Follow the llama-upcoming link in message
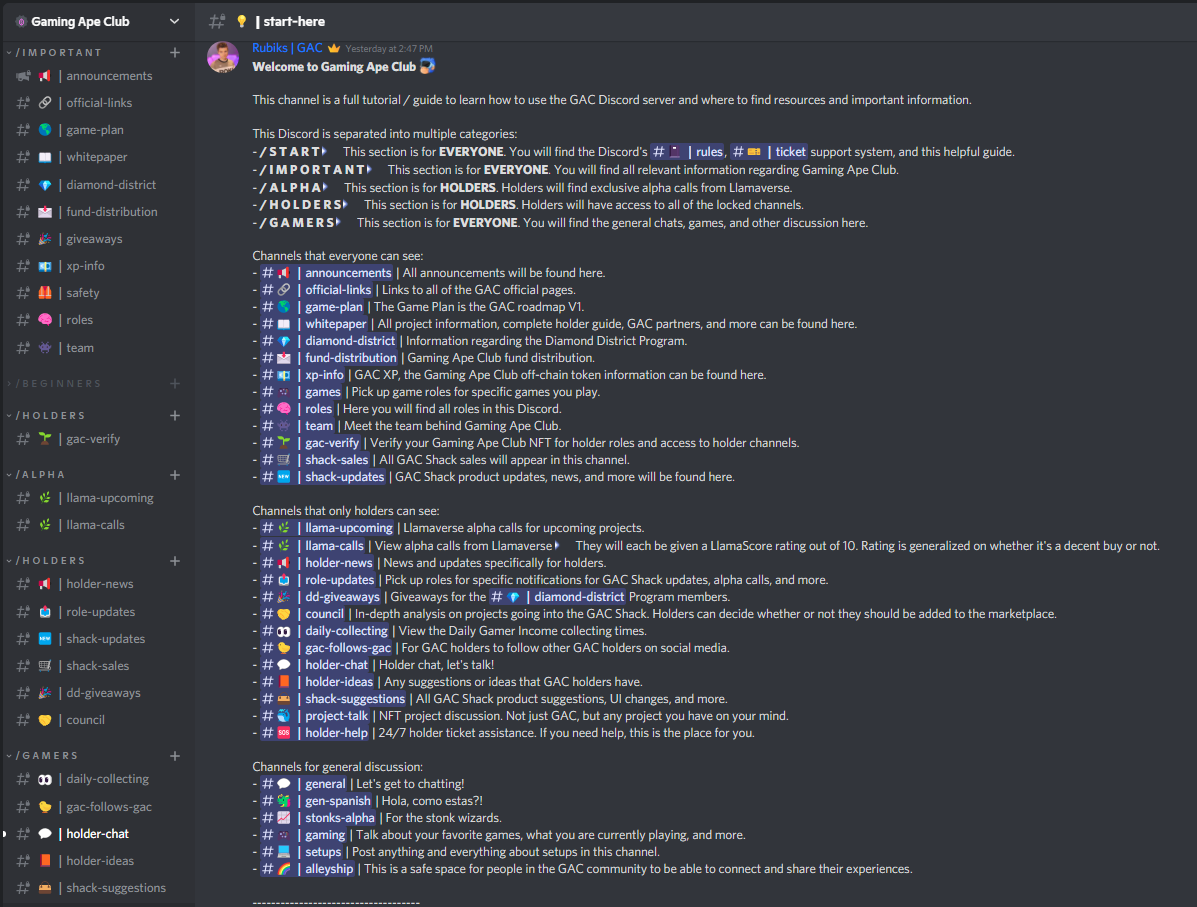1197x907 pixels. point(327,528)
